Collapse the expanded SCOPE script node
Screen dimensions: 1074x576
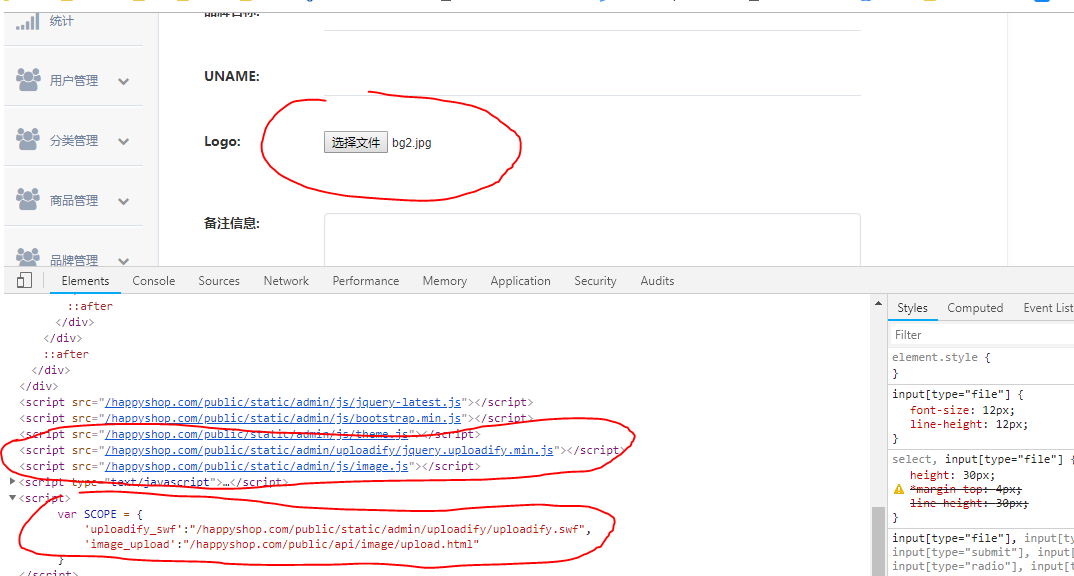pyautogui.click(x=12, y=498)
